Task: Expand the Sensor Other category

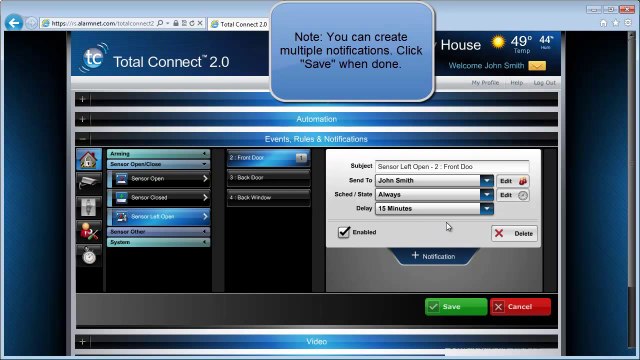Action: pyautogui.click(x=158, y=231)
